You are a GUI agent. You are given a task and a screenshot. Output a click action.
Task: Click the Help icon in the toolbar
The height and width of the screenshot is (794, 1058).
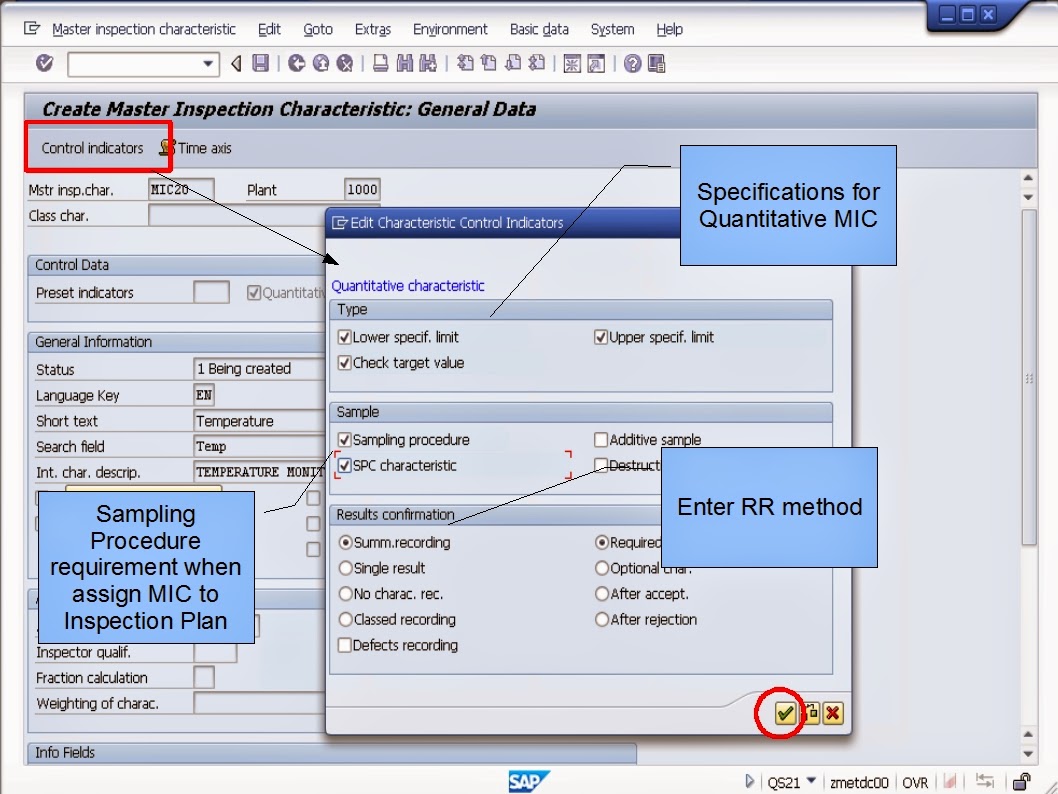point(632,64)
